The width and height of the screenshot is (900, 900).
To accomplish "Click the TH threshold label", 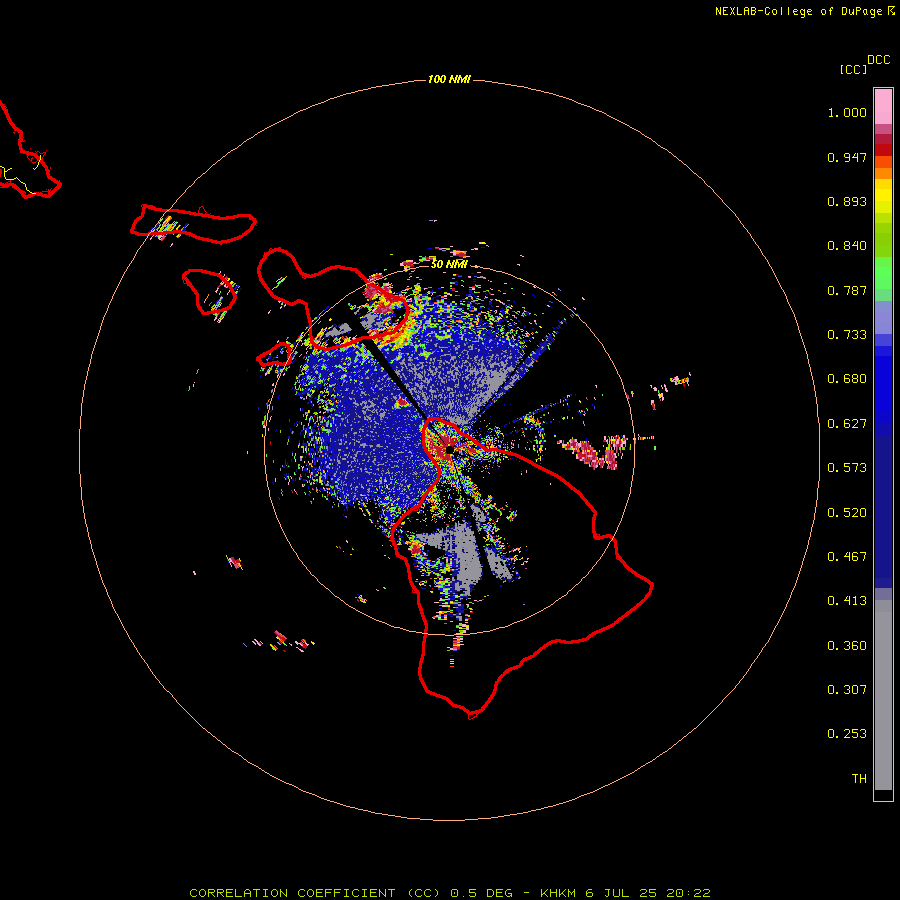I will pos(859,779).
